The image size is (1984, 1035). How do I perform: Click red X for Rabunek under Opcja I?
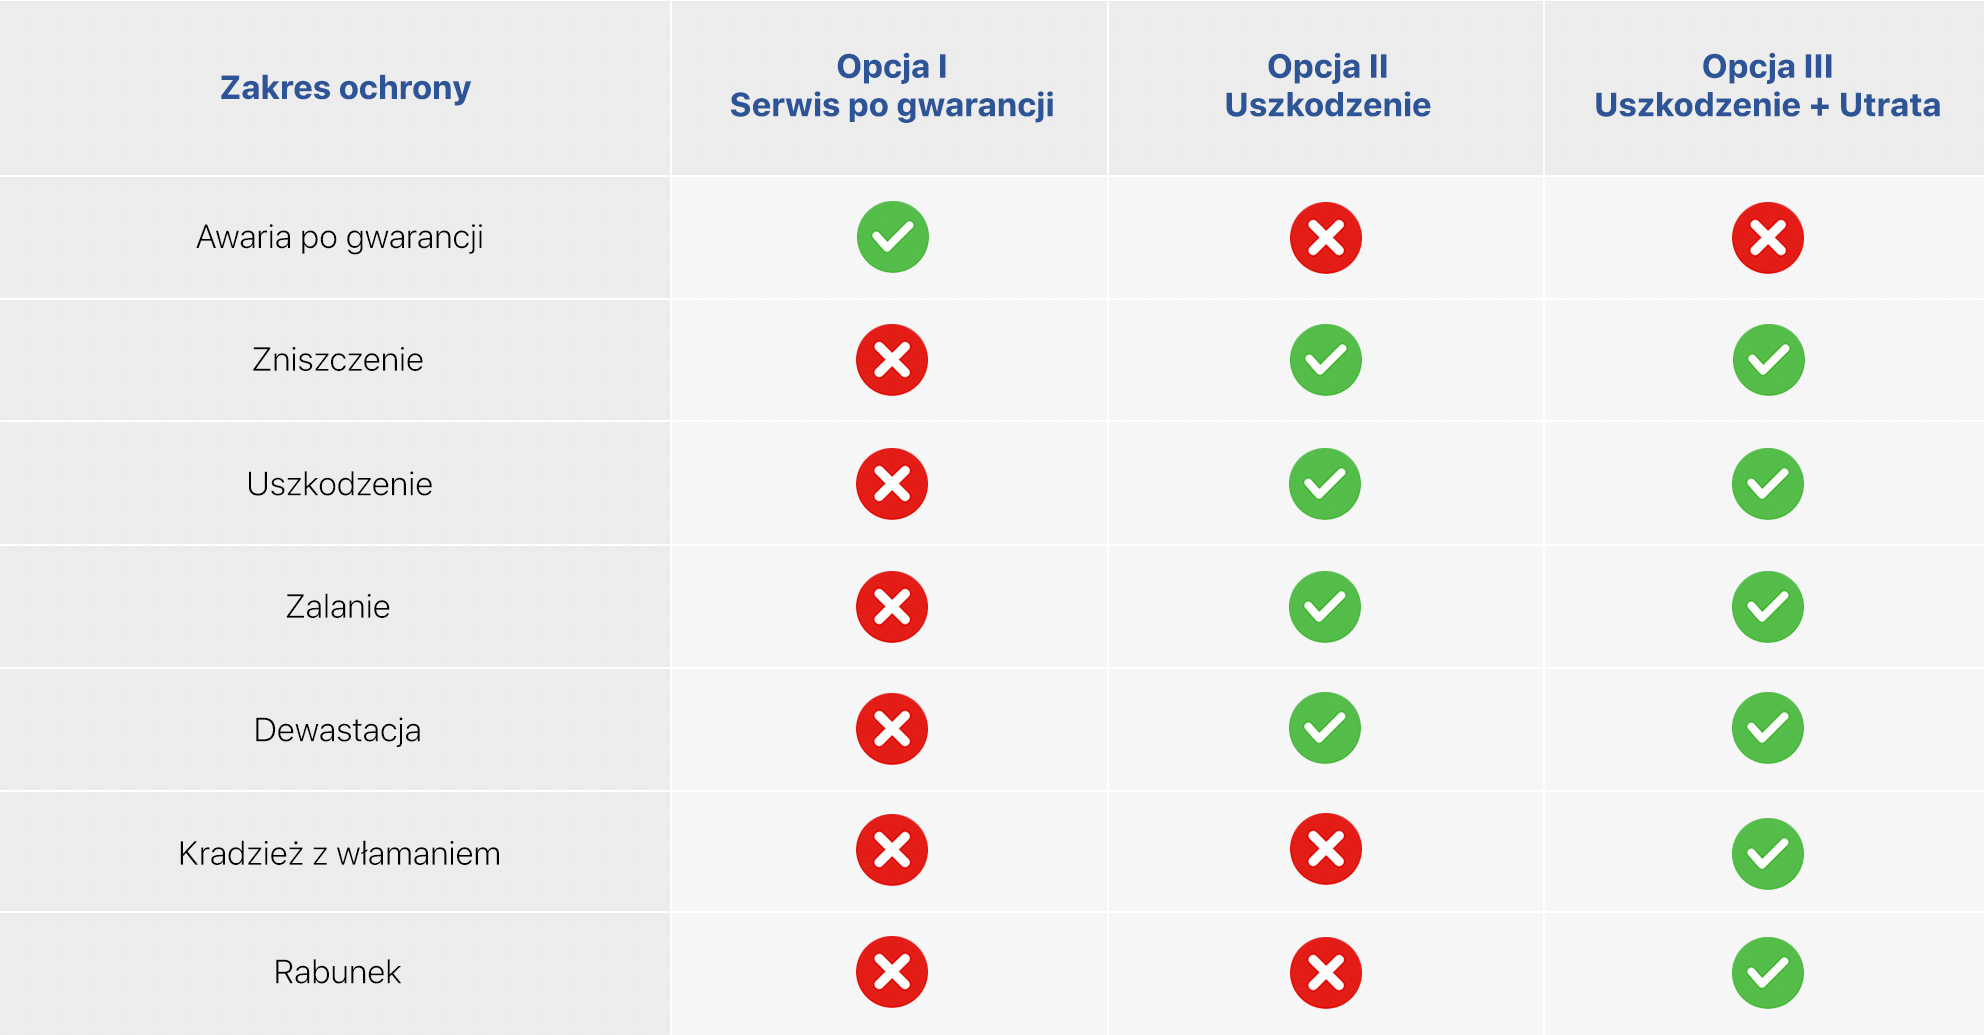tap(892, 972)
